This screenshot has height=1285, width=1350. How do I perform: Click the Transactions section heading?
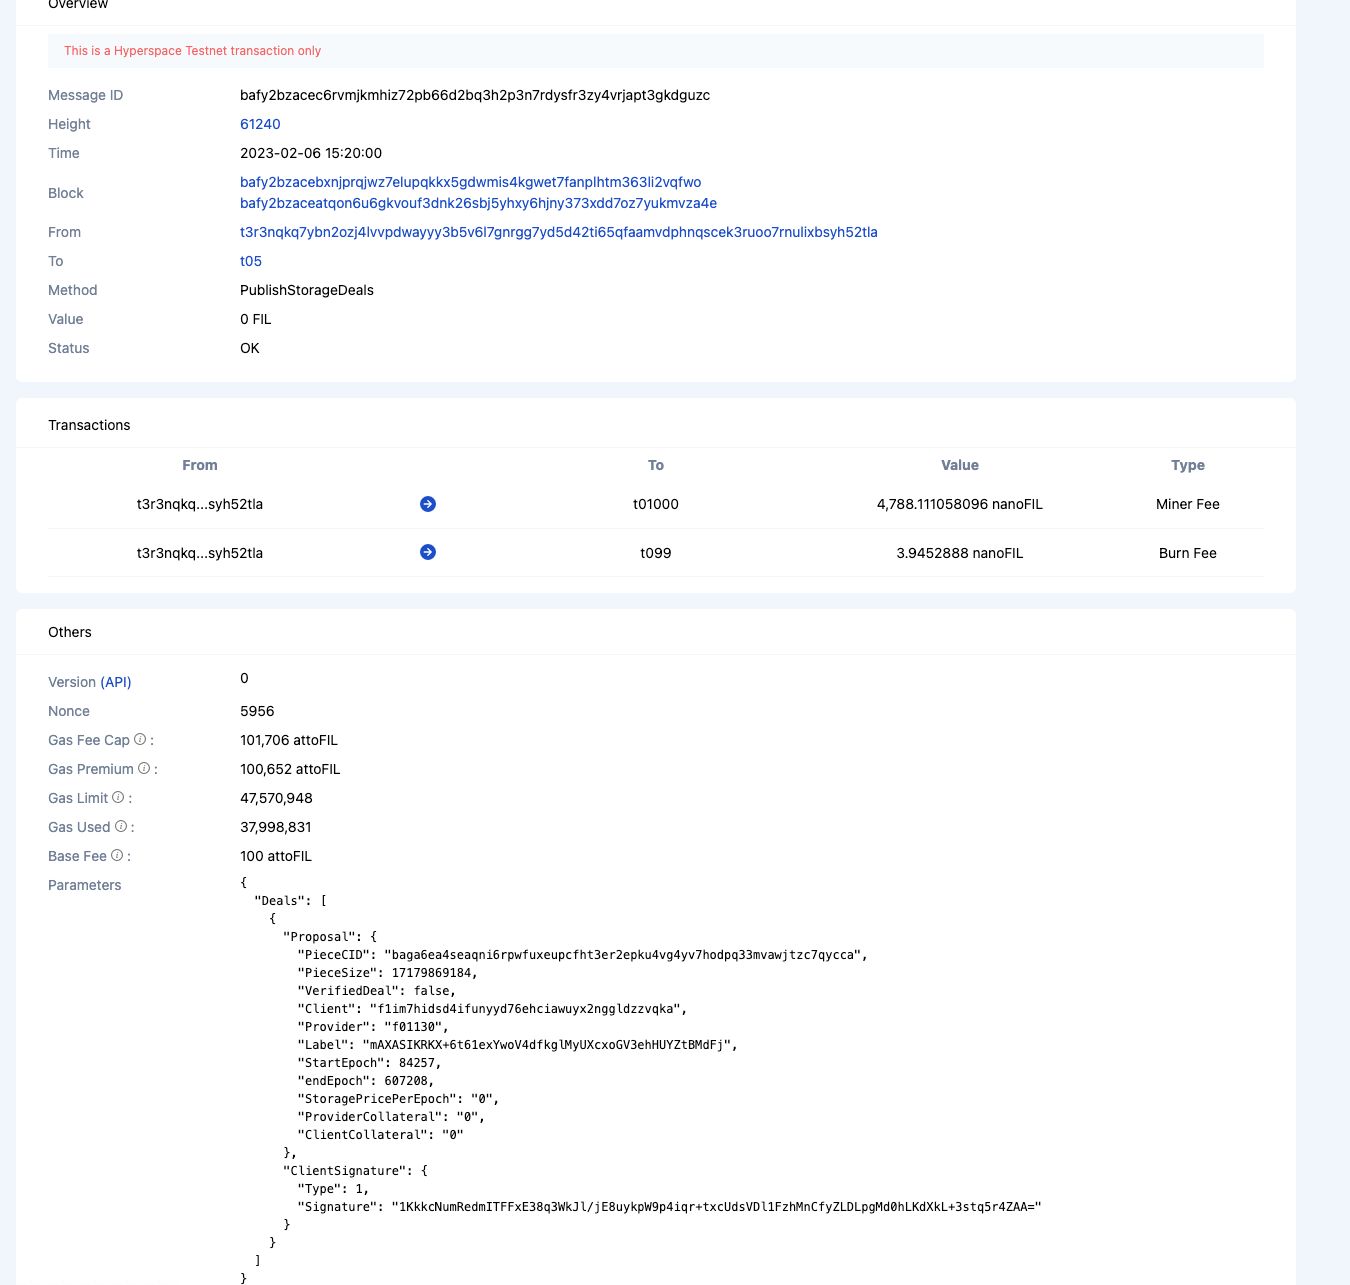(89, 425)
